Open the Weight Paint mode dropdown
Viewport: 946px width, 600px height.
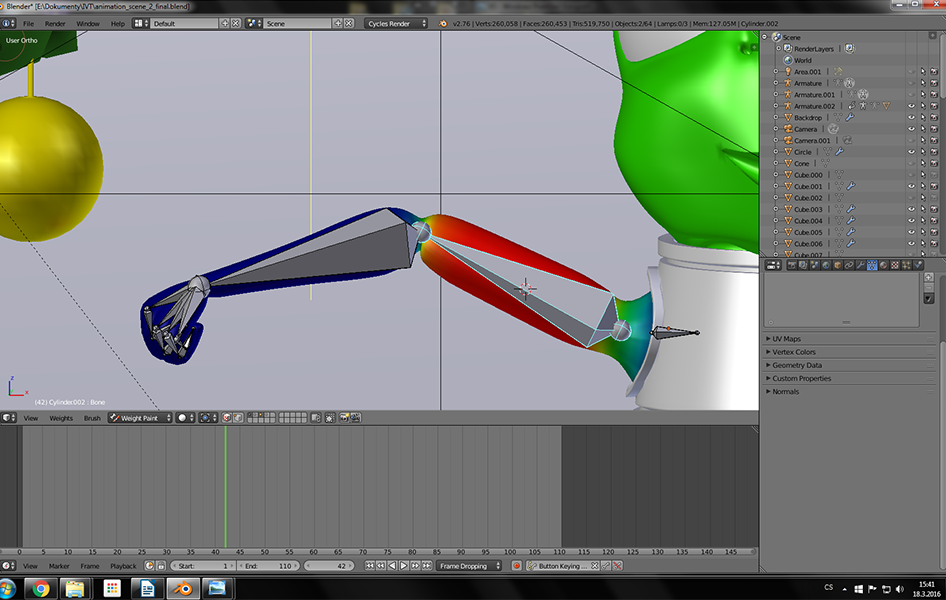click(x=140, y=418)
